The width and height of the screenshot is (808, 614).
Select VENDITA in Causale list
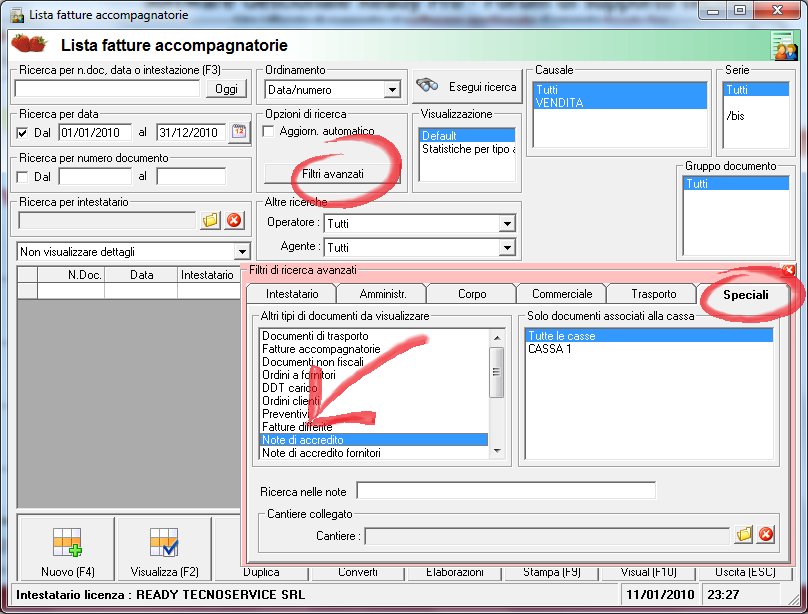coord(620,103)
